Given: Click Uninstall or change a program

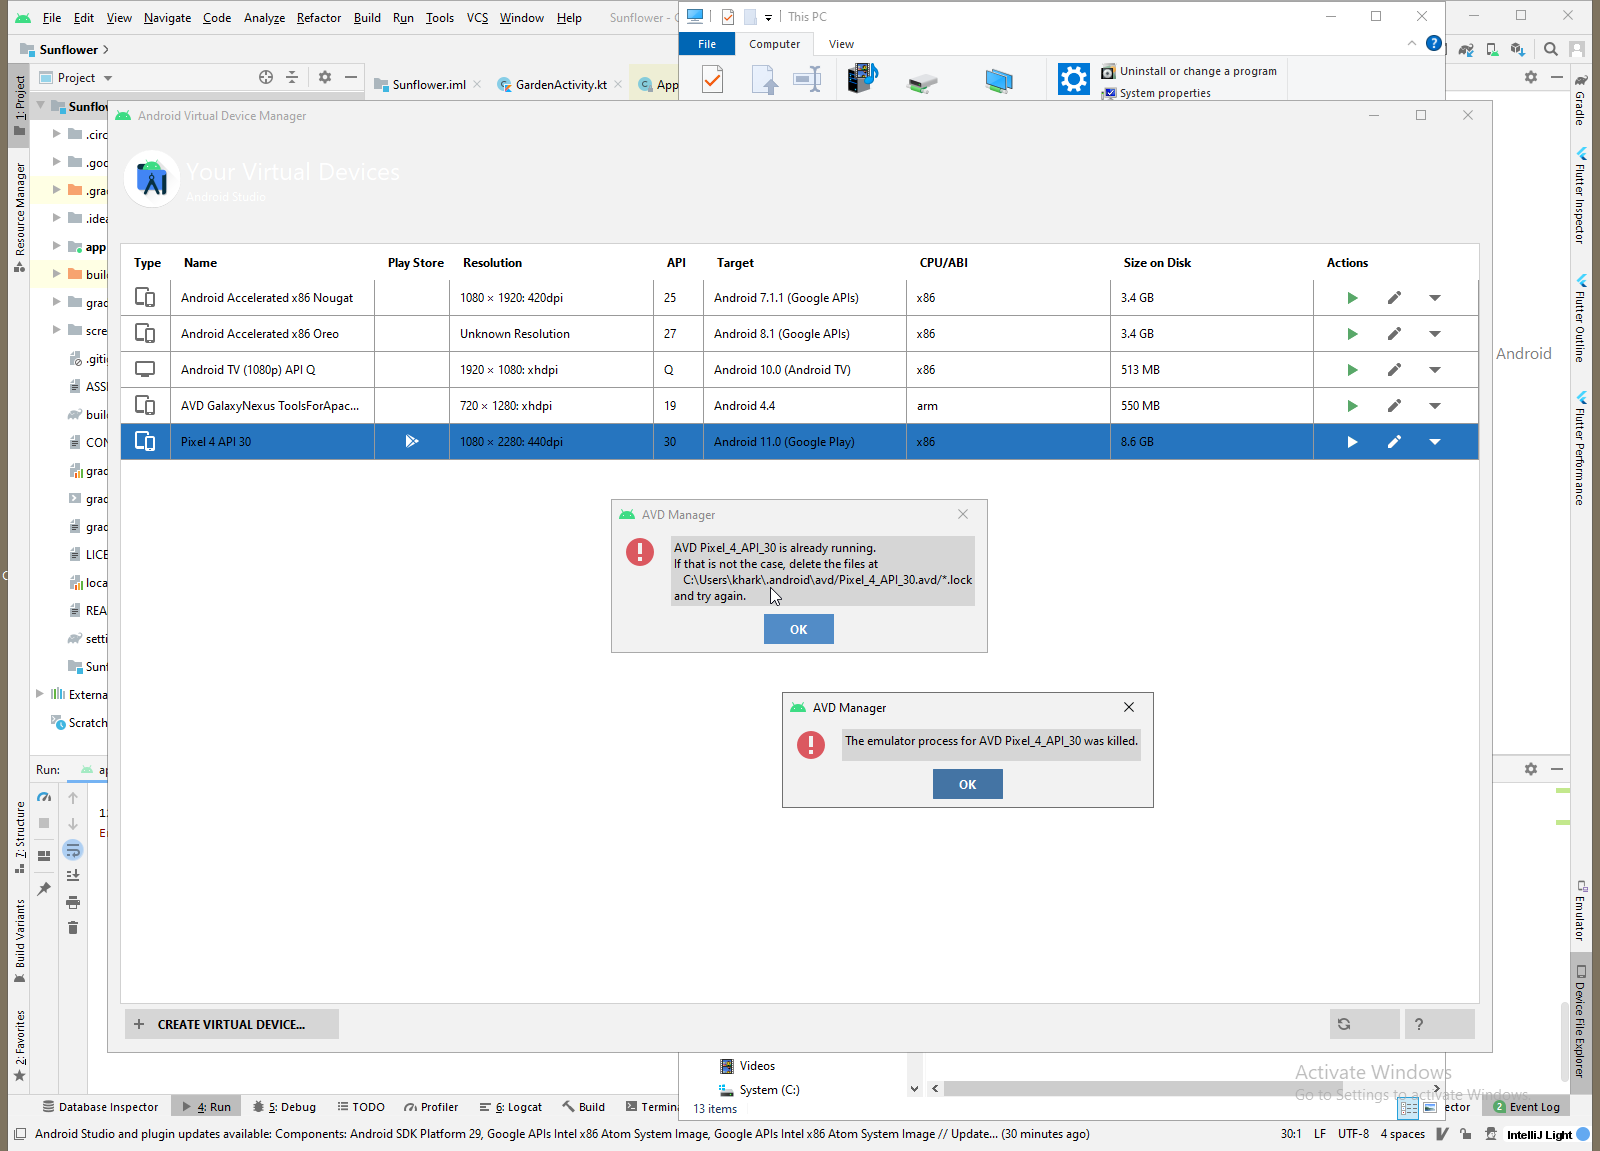Looking at the screenshot, I should (1189, 71).
